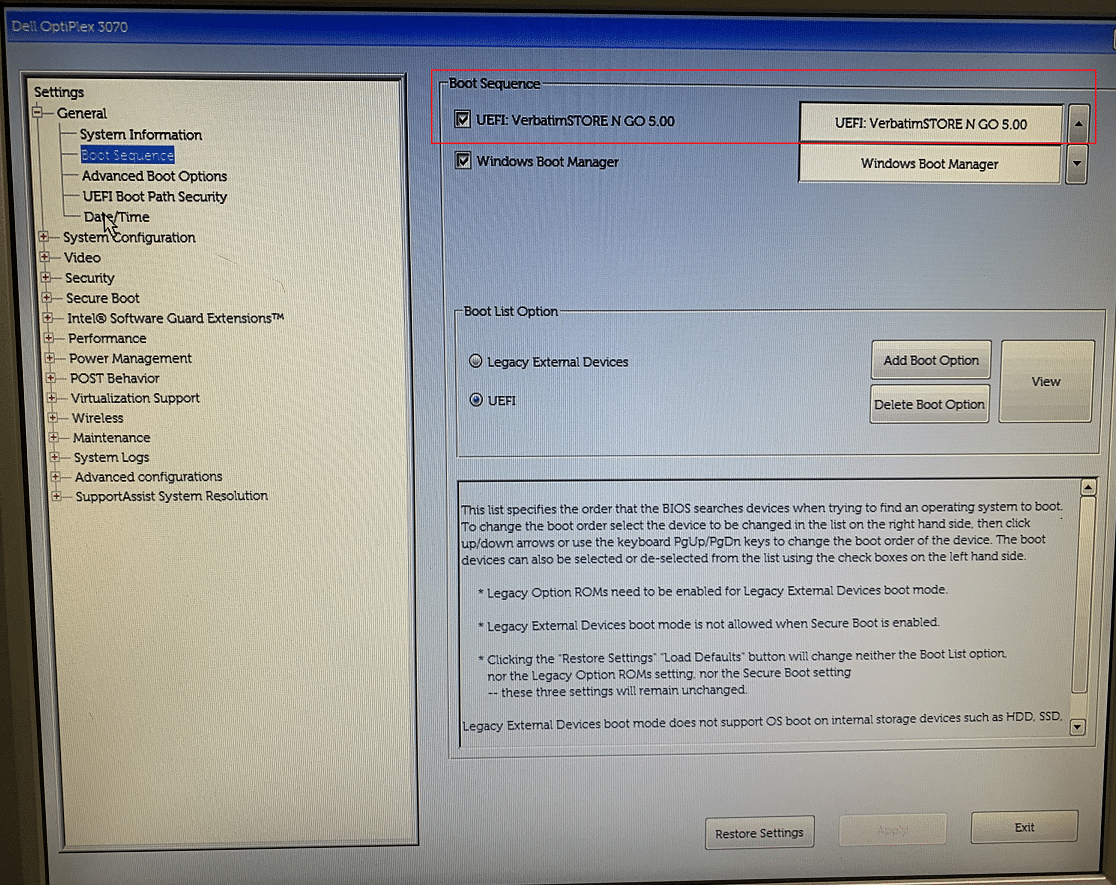Expand the System Configuration node
Viewport: 1116px width, 885px height.
click(x=44, y=236)
